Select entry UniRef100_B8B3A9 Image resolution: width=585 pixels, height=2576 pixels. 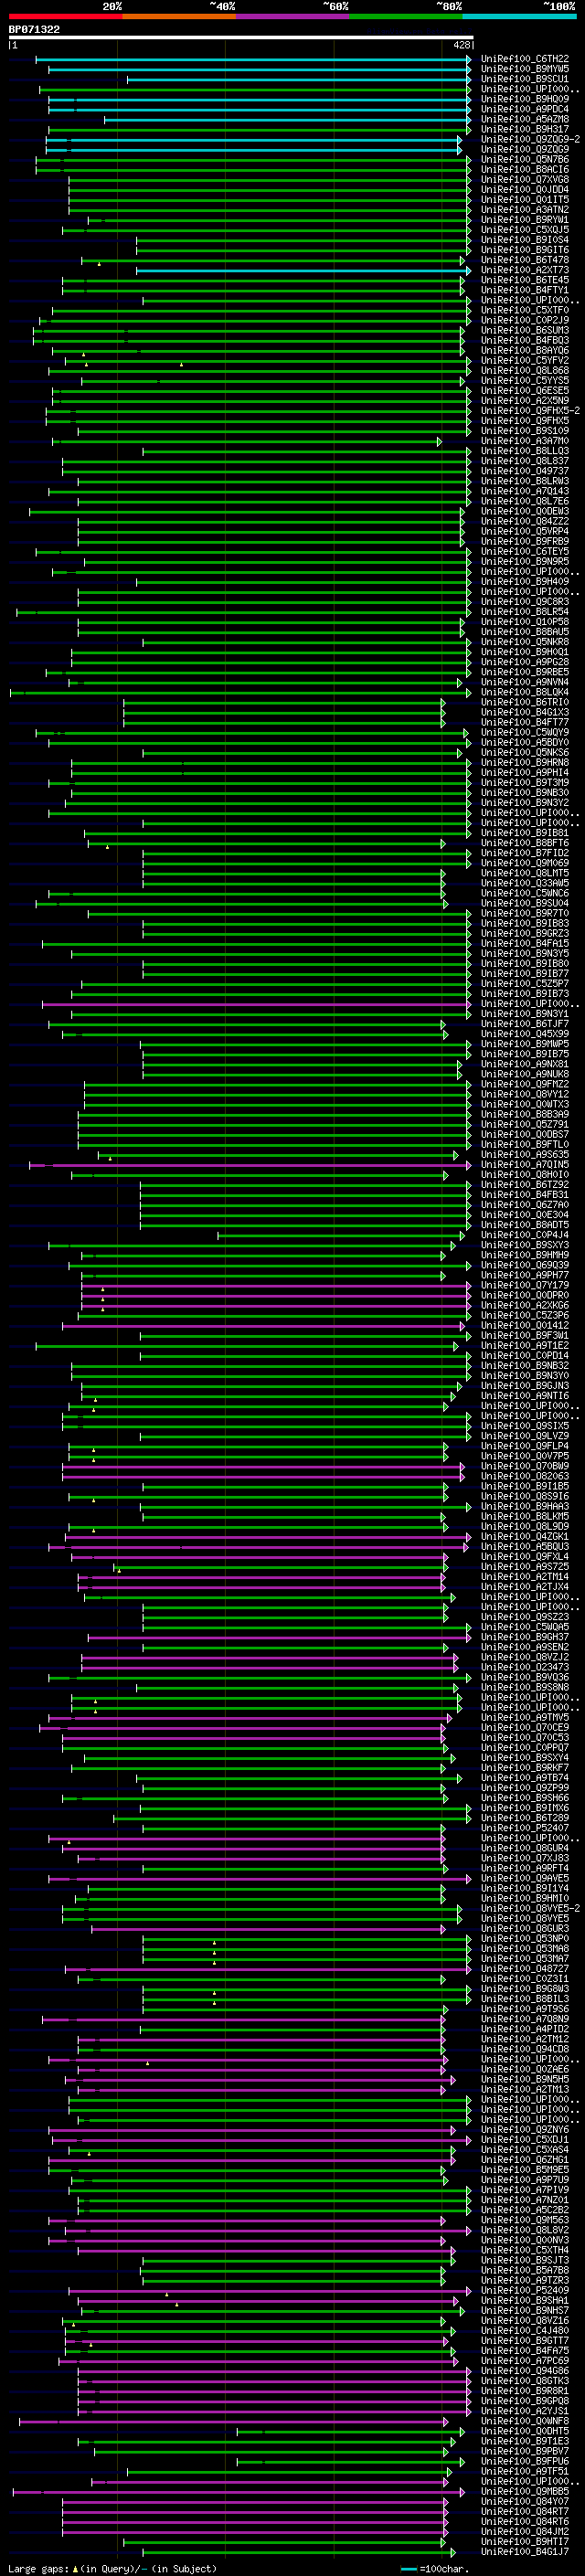(524, 1114)
